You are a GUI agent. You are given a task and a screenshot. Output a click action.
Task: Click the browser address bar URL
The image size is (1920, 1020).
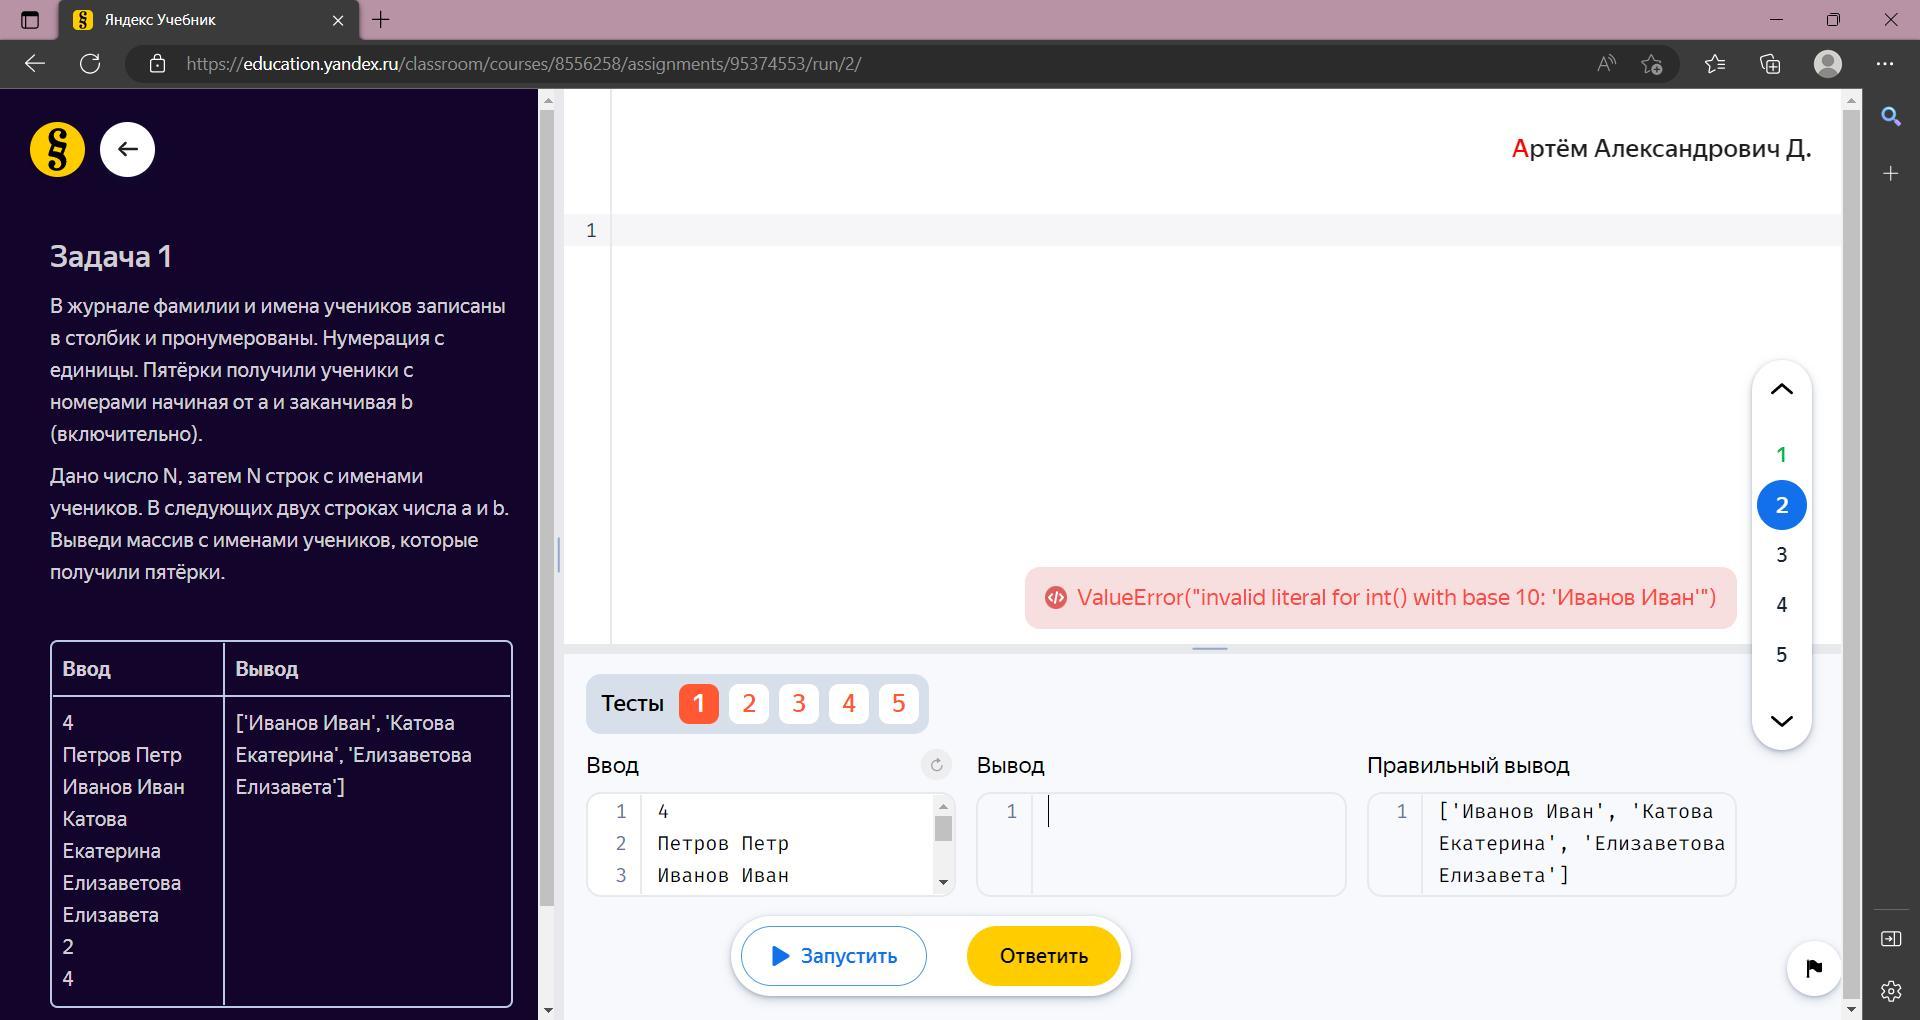[523, 64]
